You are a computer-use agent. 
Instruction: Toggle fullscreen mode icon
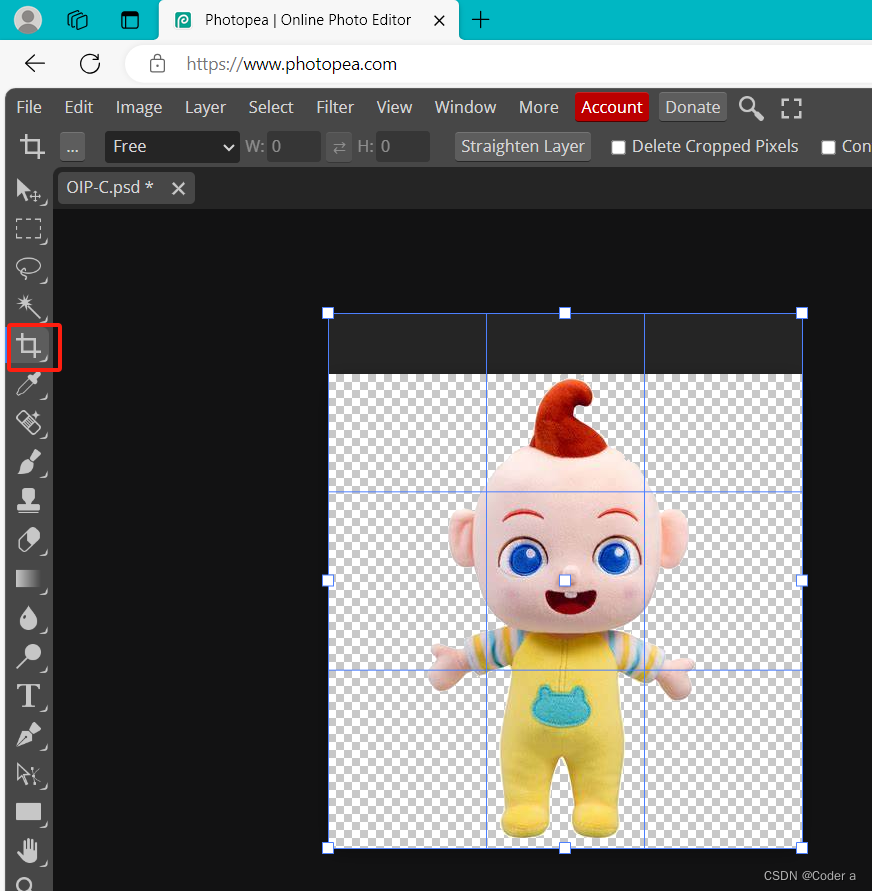(791, 108)
